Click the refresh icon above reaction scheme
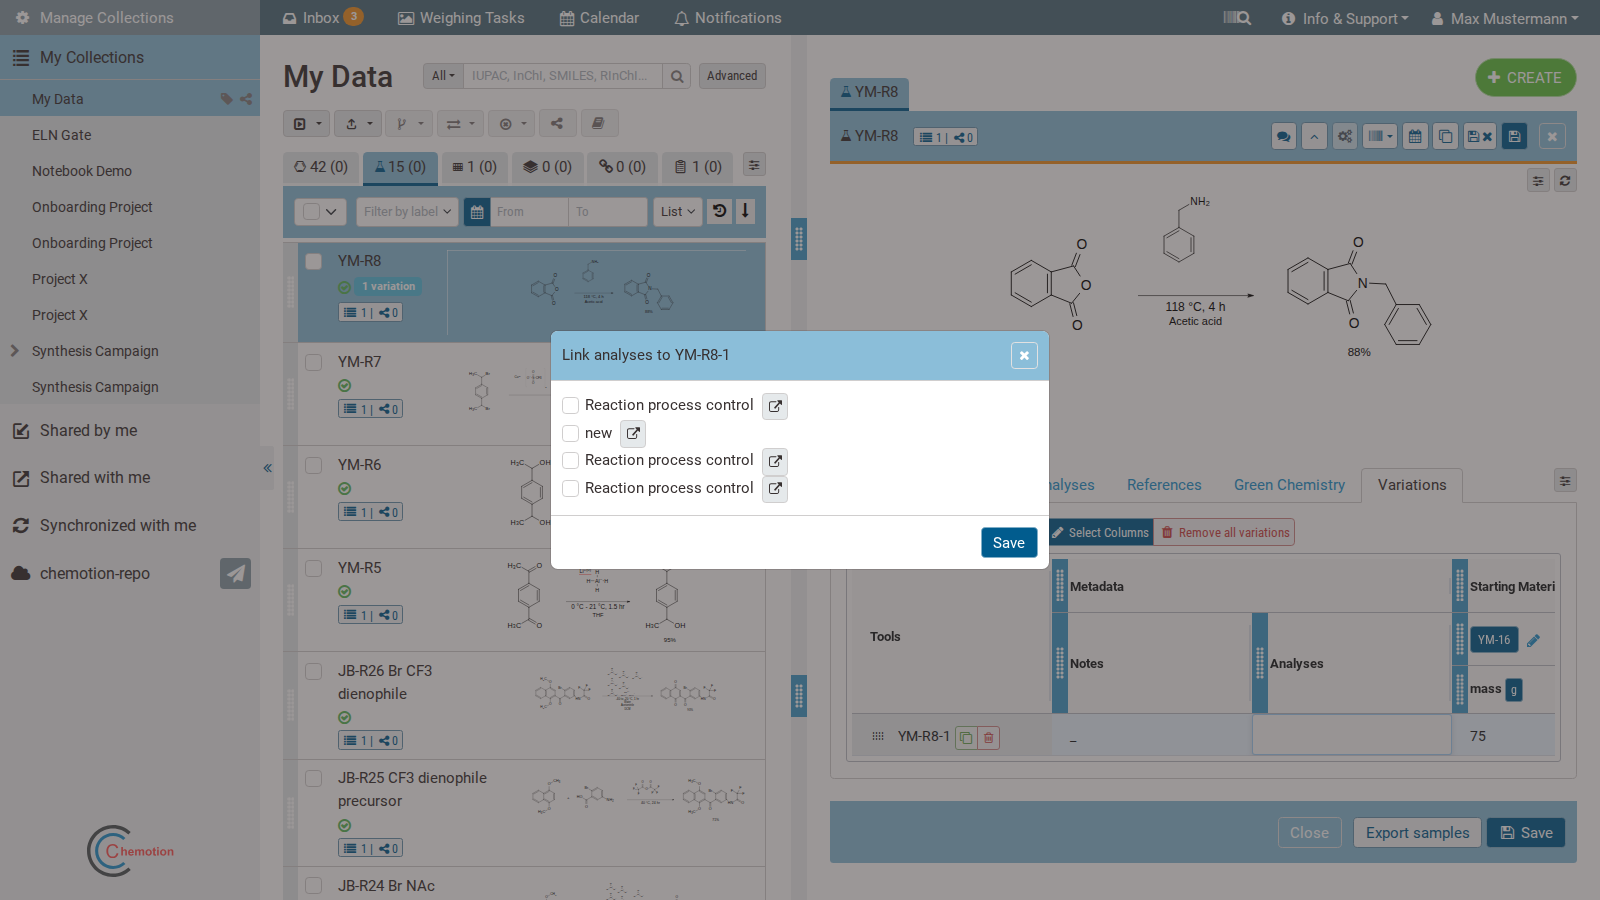This screenshot has height=900, width=1600. pyautogui.click(x=1565, y=181)
